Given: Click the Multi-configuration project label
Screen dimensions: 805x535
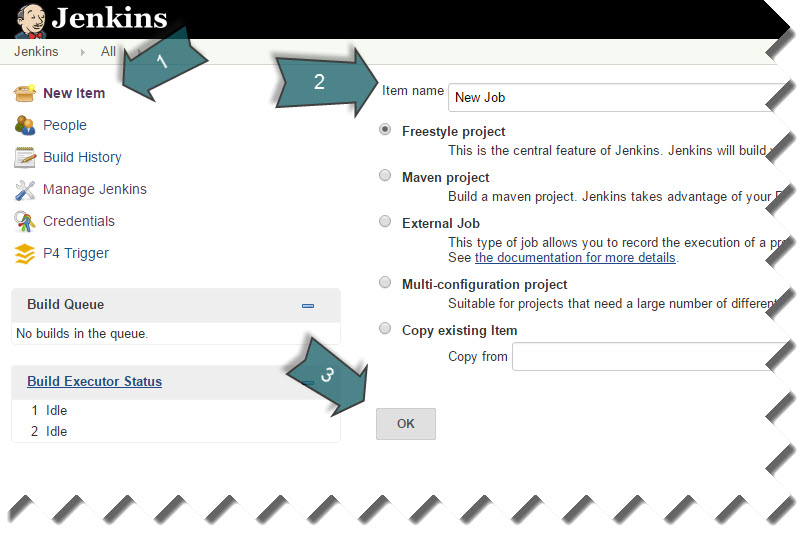Looking at the screenshot, I should [x=485, y=284].
